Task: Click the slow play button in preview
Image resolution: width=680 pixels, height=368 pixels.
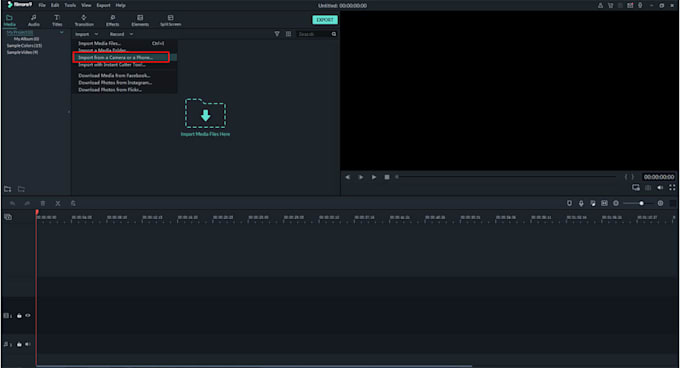Action: pyautogui.click(x=360, y=177)
